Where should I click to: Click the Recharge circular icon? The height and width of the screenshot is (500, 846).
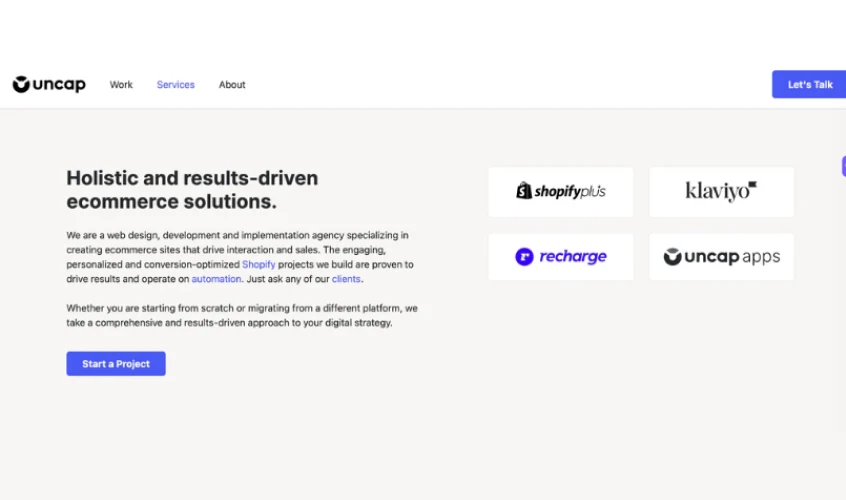point(524,257)
